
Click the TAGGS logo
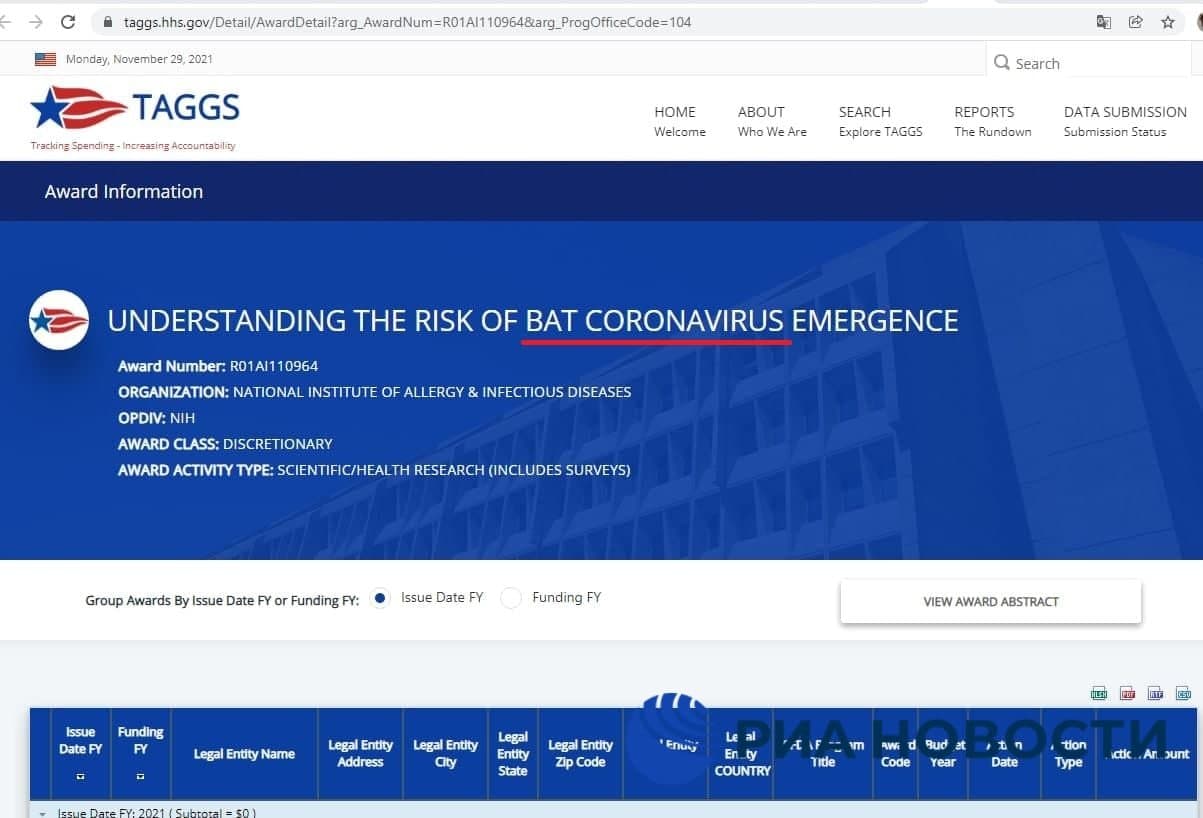(x=135, y=110)
